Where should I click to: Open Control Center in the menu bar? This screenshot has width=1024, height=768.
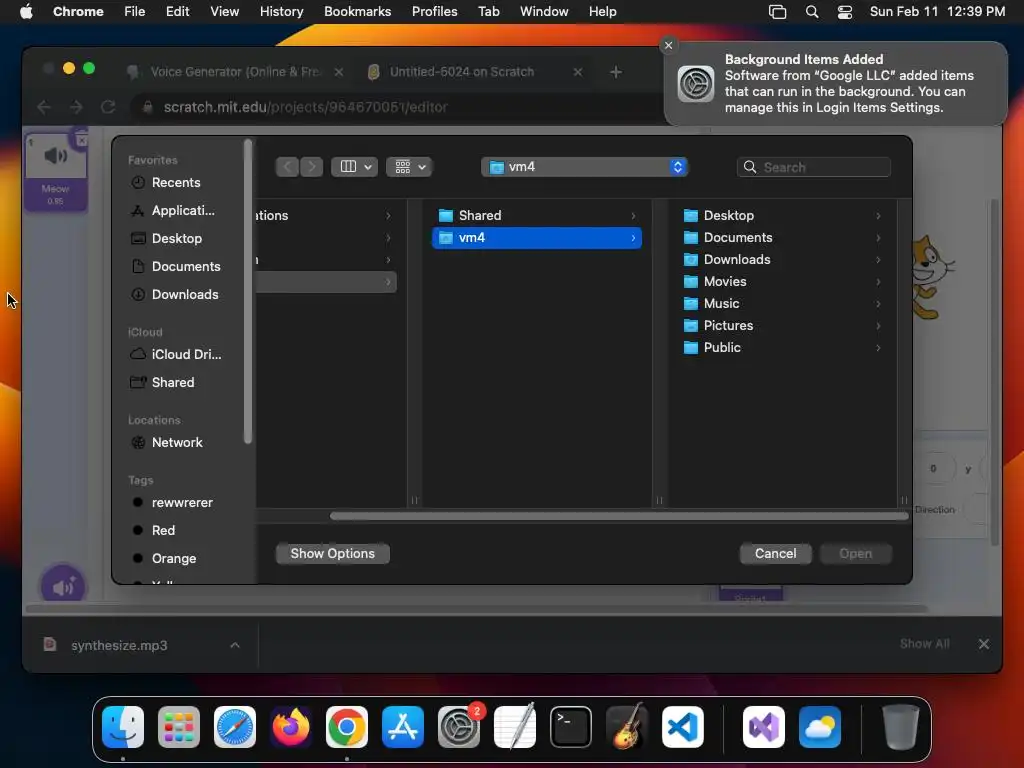(844, 12)
